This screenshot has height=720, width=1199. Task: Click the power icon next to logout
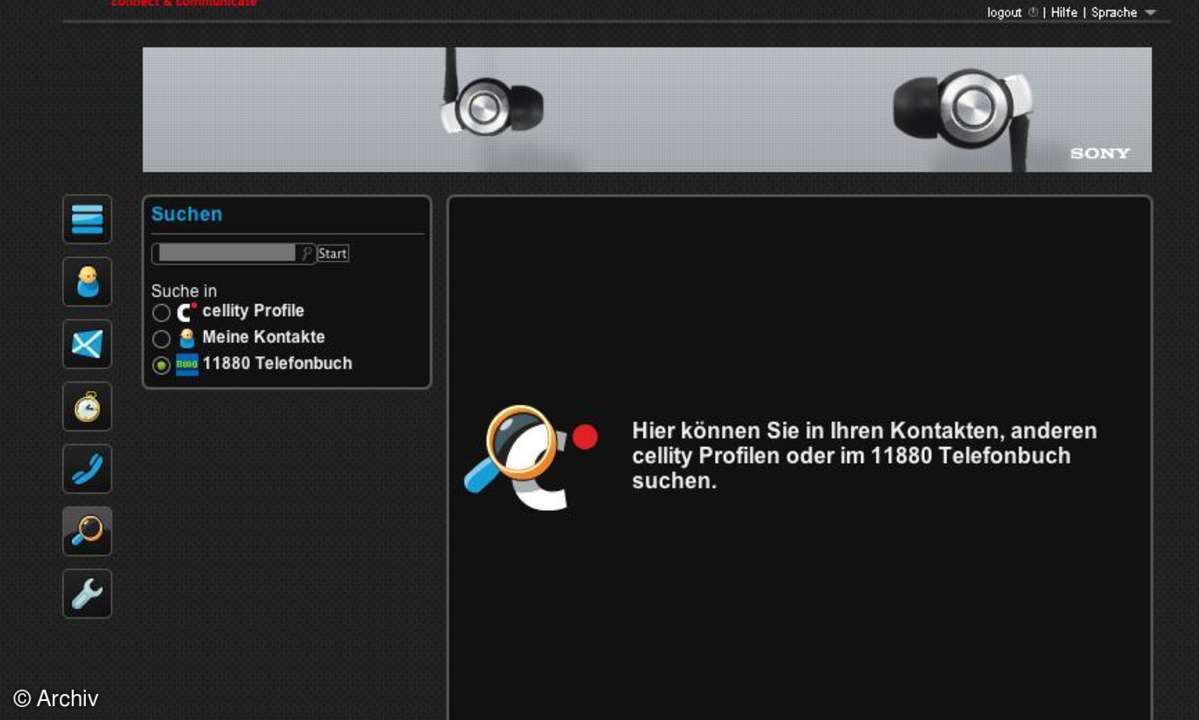pyautogui.click(x=1033, y=12)
